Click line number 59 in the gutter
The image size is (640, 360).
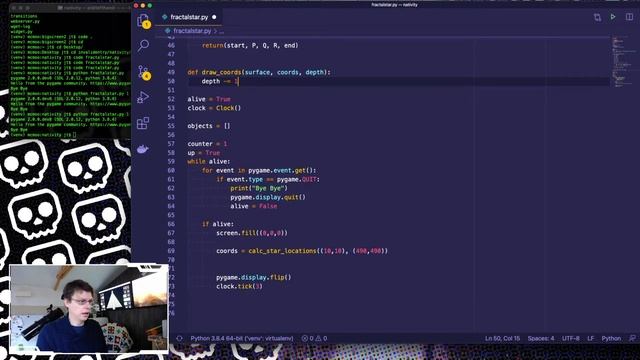pos(171,162)
